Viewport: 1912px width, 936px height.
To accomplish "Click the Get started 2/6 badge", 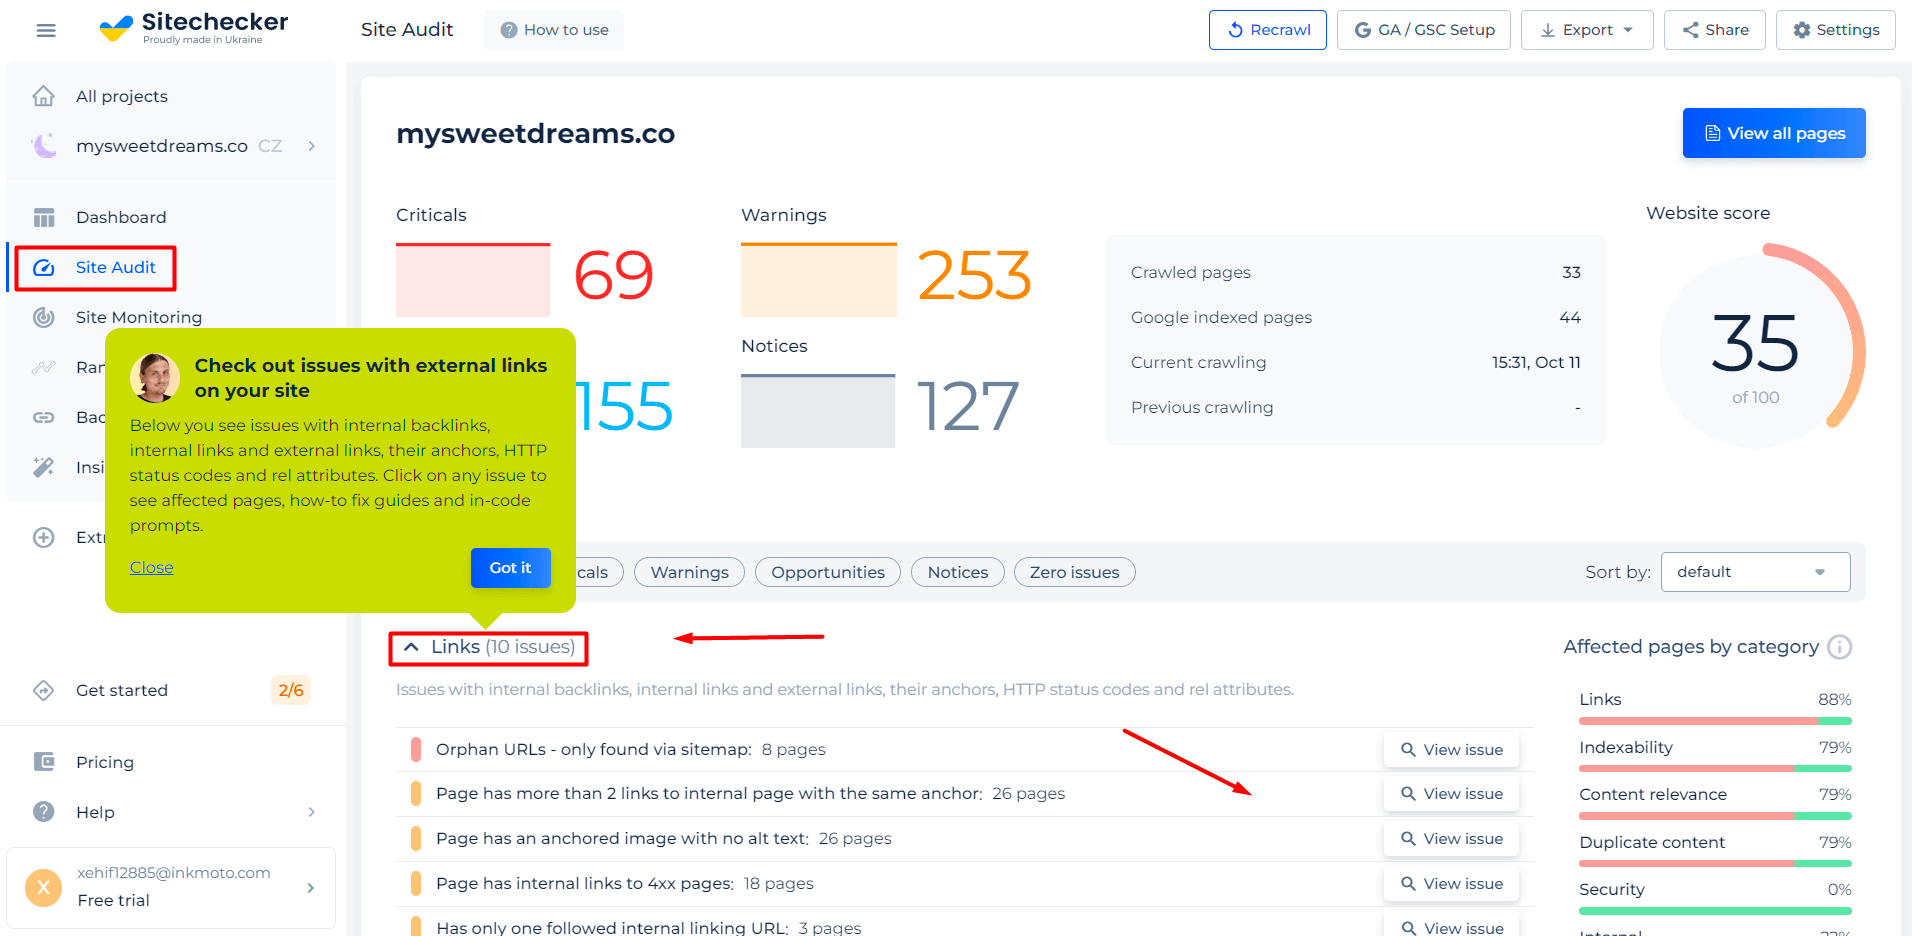I will pyautogui.click(x=291, y=690).
